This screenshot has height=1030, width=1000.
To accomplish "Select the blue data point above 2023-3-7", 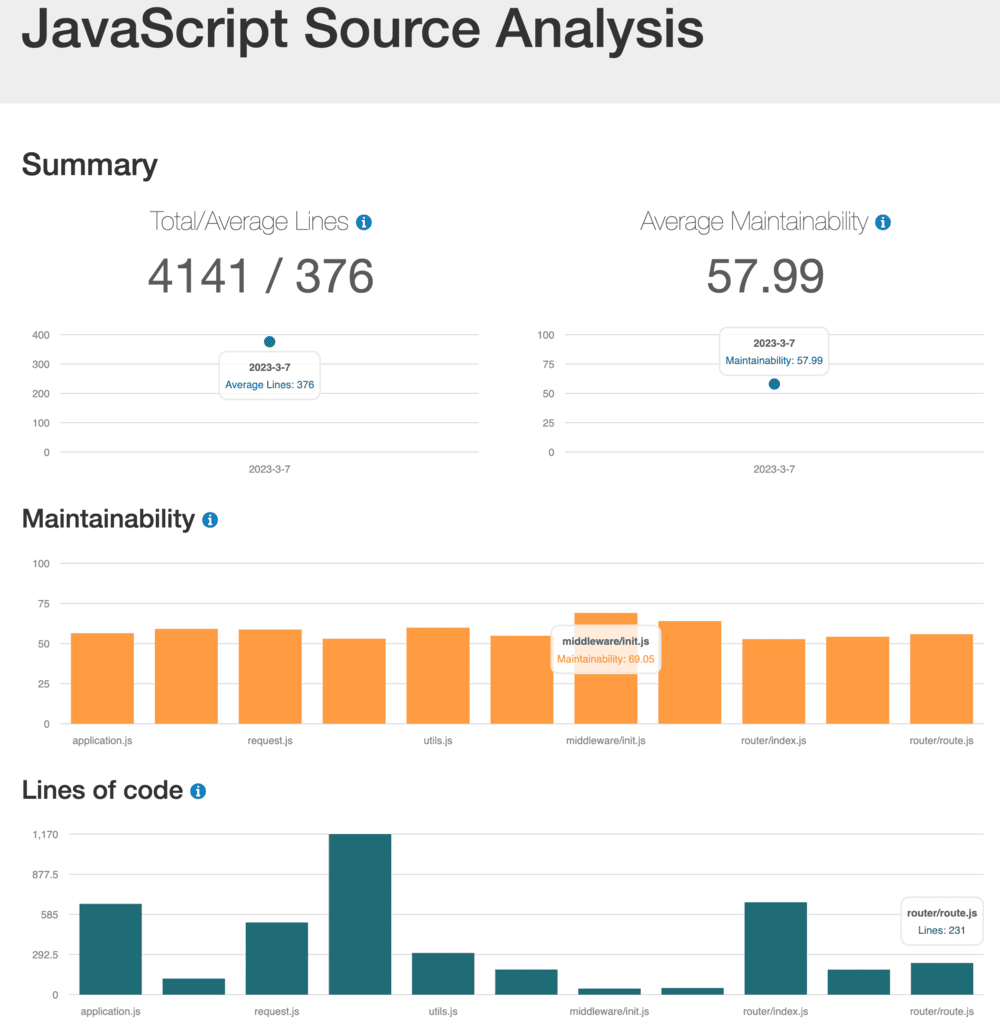I will (x=269, y=341).
